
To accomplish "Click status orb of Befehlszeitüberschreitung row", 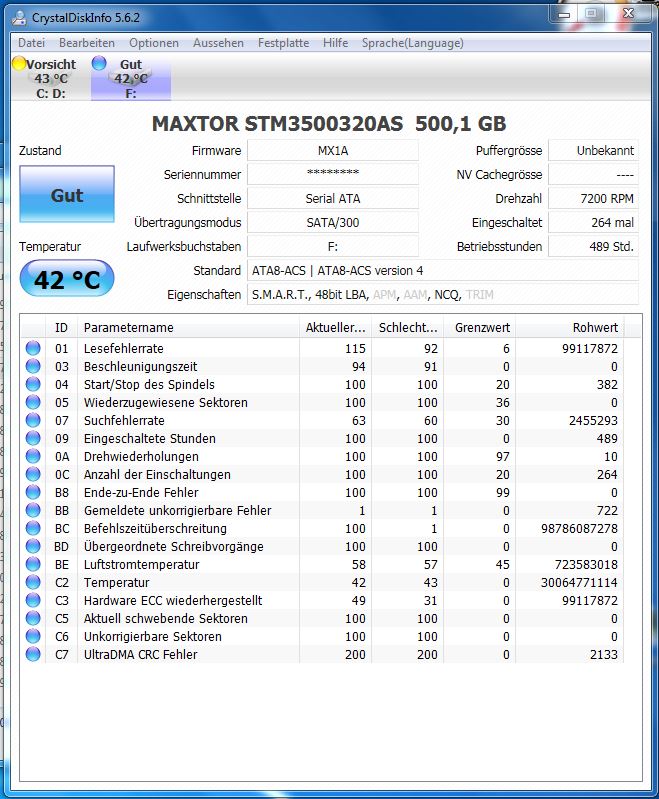I will pyautogui.click(x=33, y=528).
